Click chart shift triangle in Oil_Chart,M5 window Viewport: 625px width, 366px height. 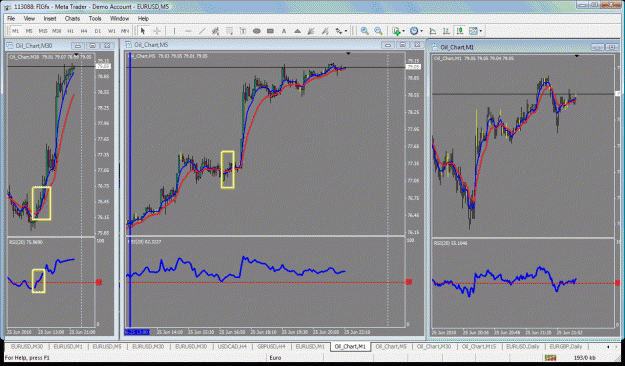(x=348, y=53)
